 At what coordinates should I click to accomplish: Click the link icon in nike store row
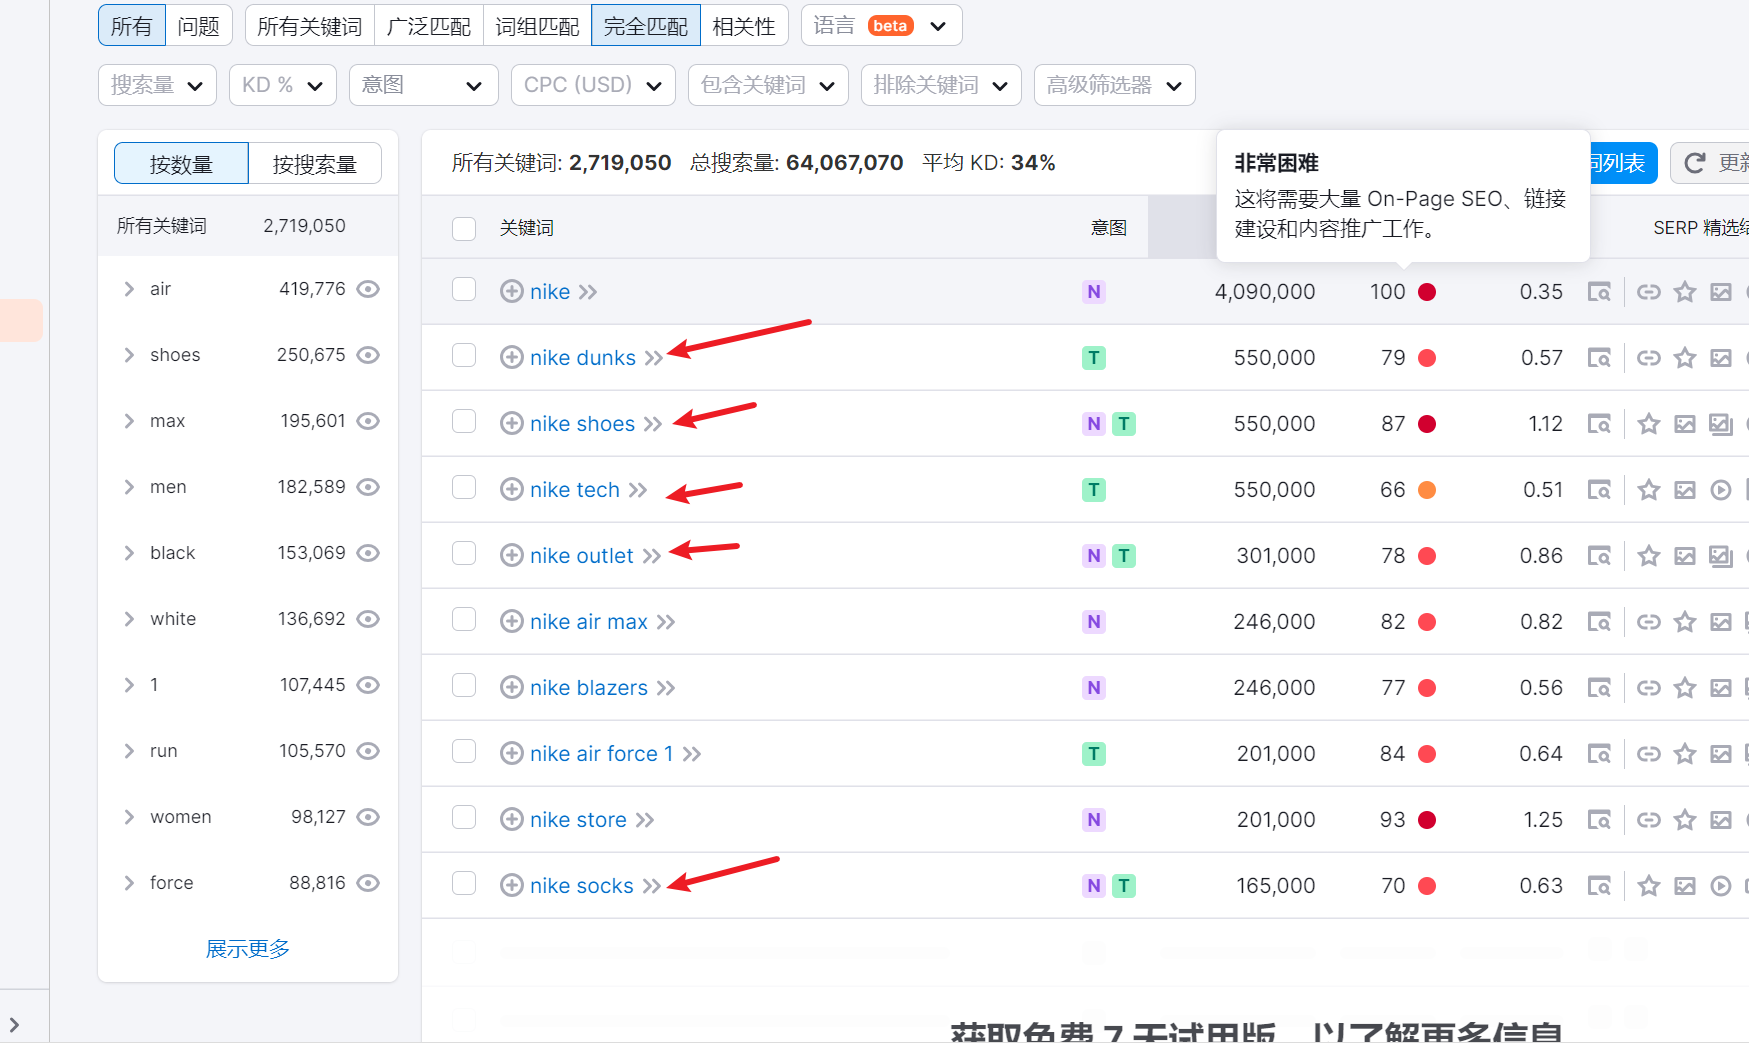click(x=1649, y=820)
